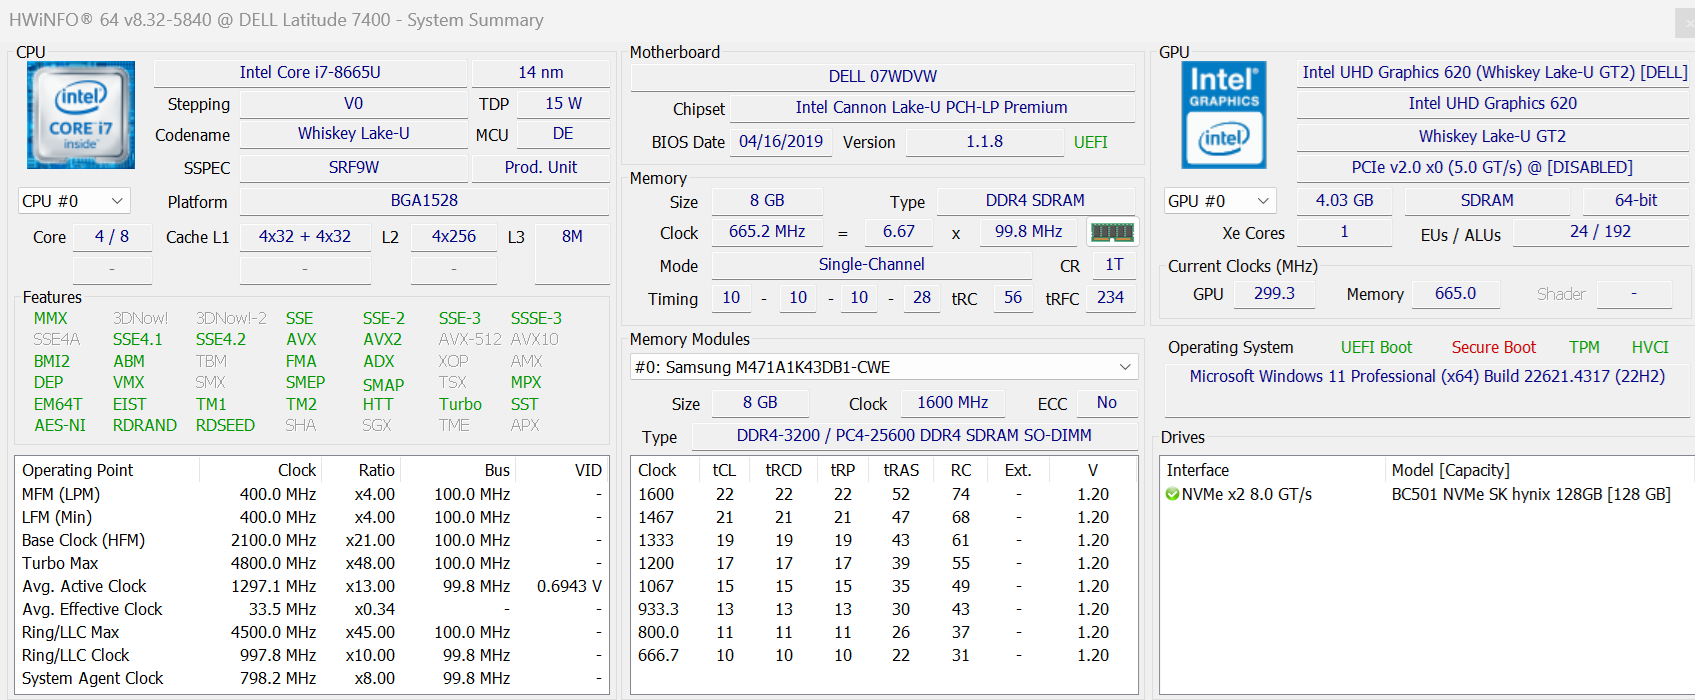Click the BC501 NVMe SK hynix drive entry
Image resolution: width=1695 pixels, height=700 pixels.
(x=1530, y=494)
